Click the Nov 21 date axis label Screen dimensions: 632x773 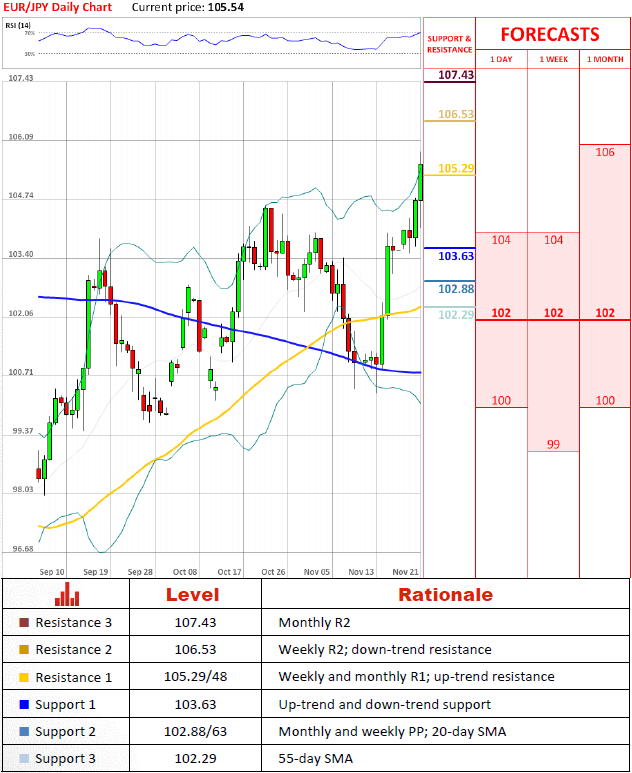[405, 572]
